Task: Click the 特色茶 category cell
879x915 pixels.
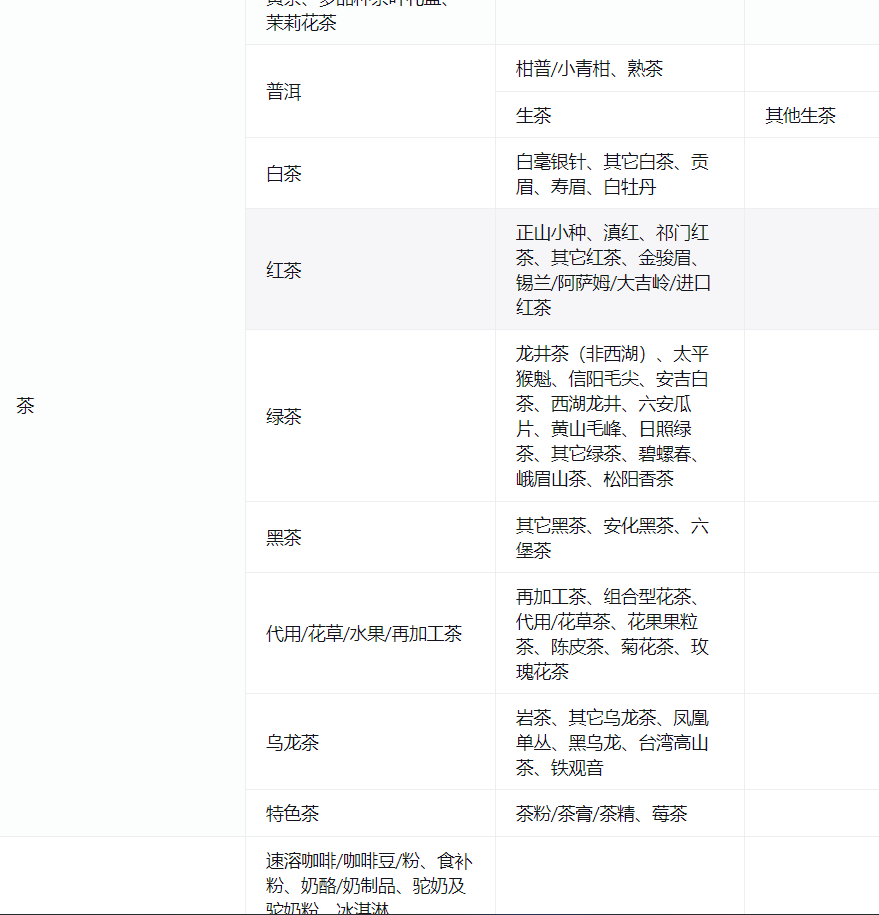Action: pos(293,814)
